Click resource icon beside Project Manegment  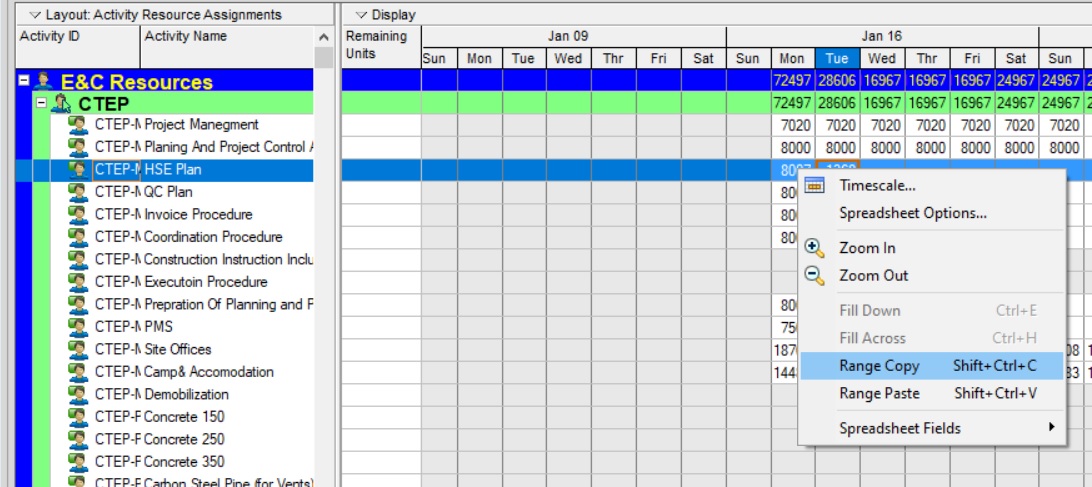click(x=78, y=125)
